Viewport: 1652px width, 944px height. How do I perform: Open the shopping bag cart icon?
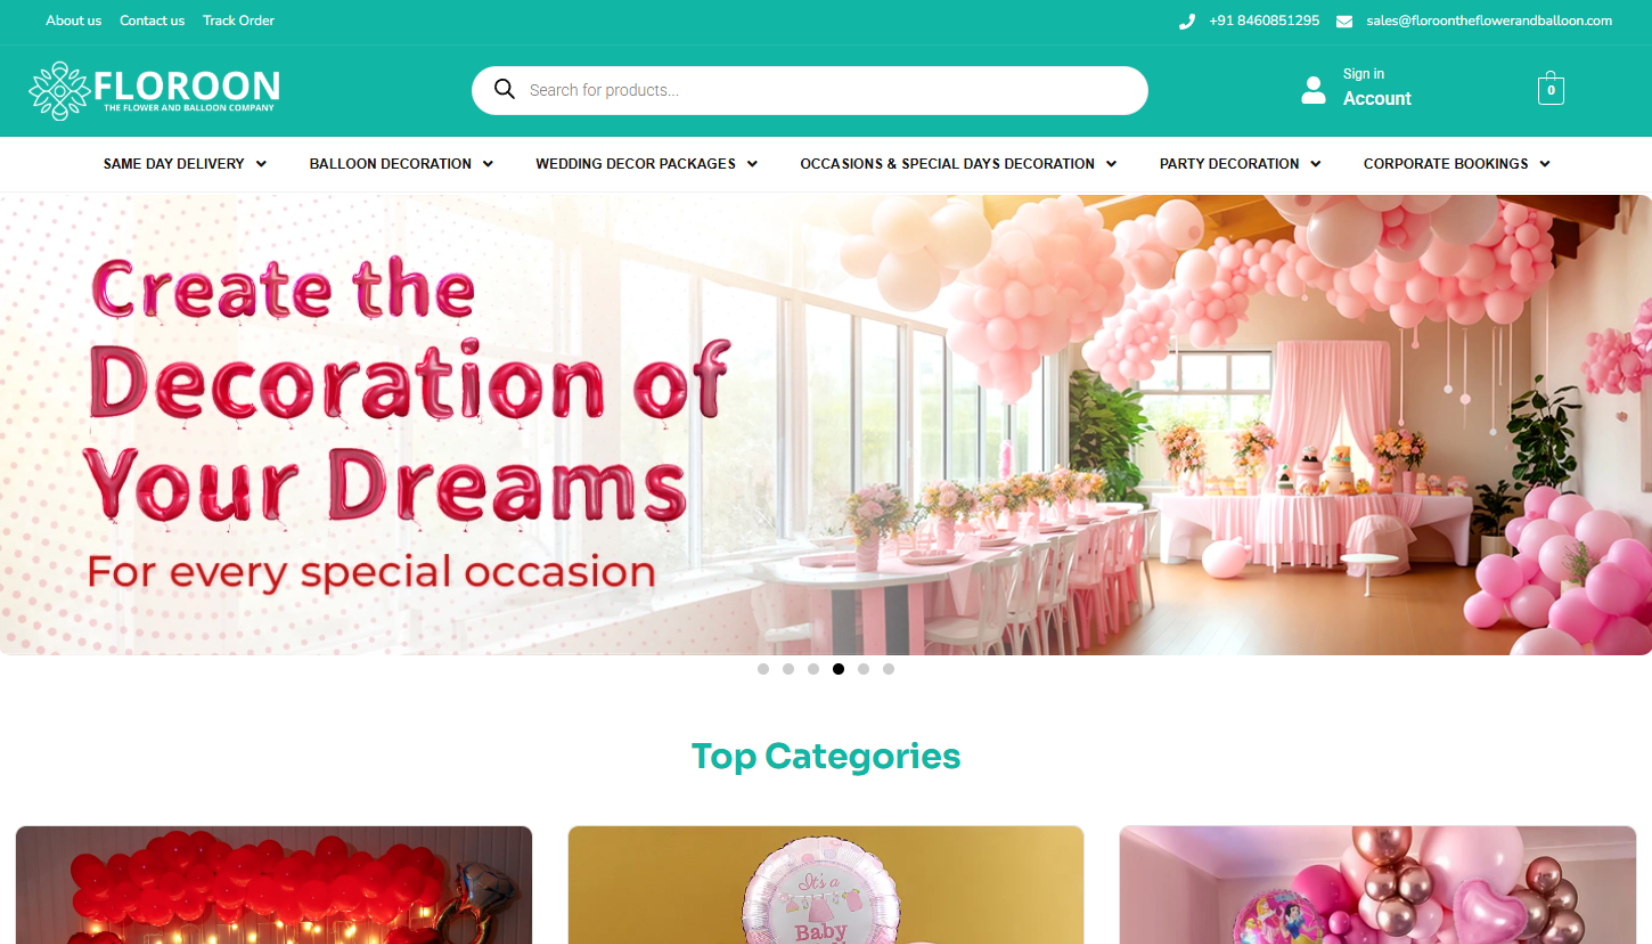[1551, 88]
